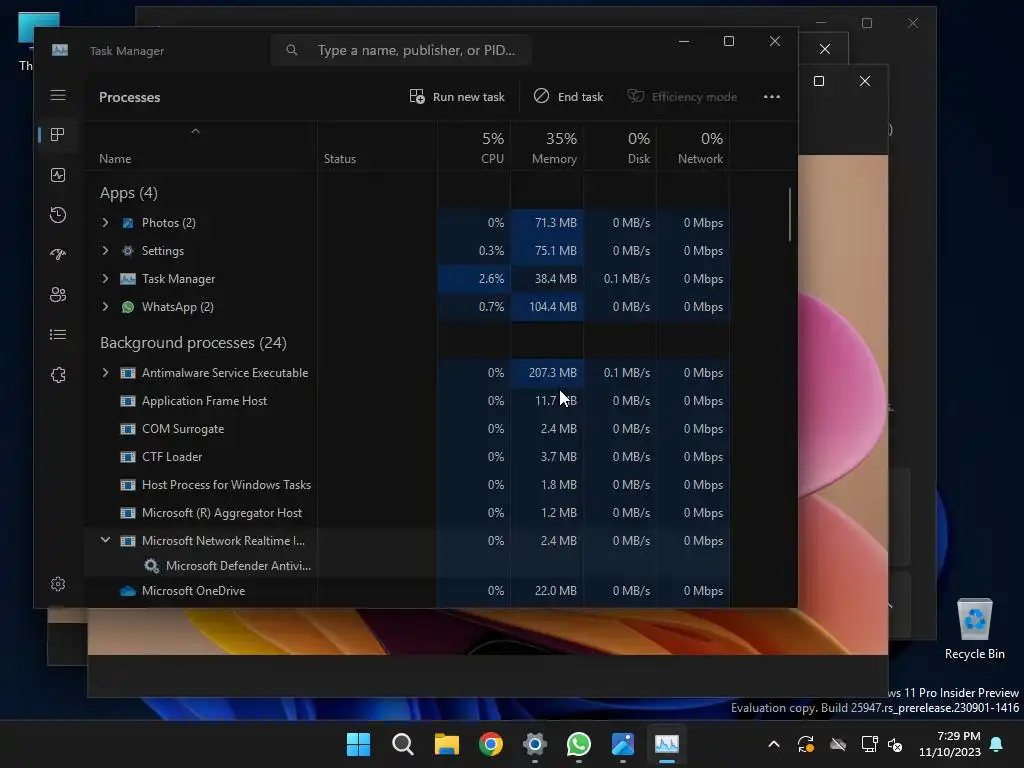Select the Processes page icon in sidebar

click(x=58, y=135)
